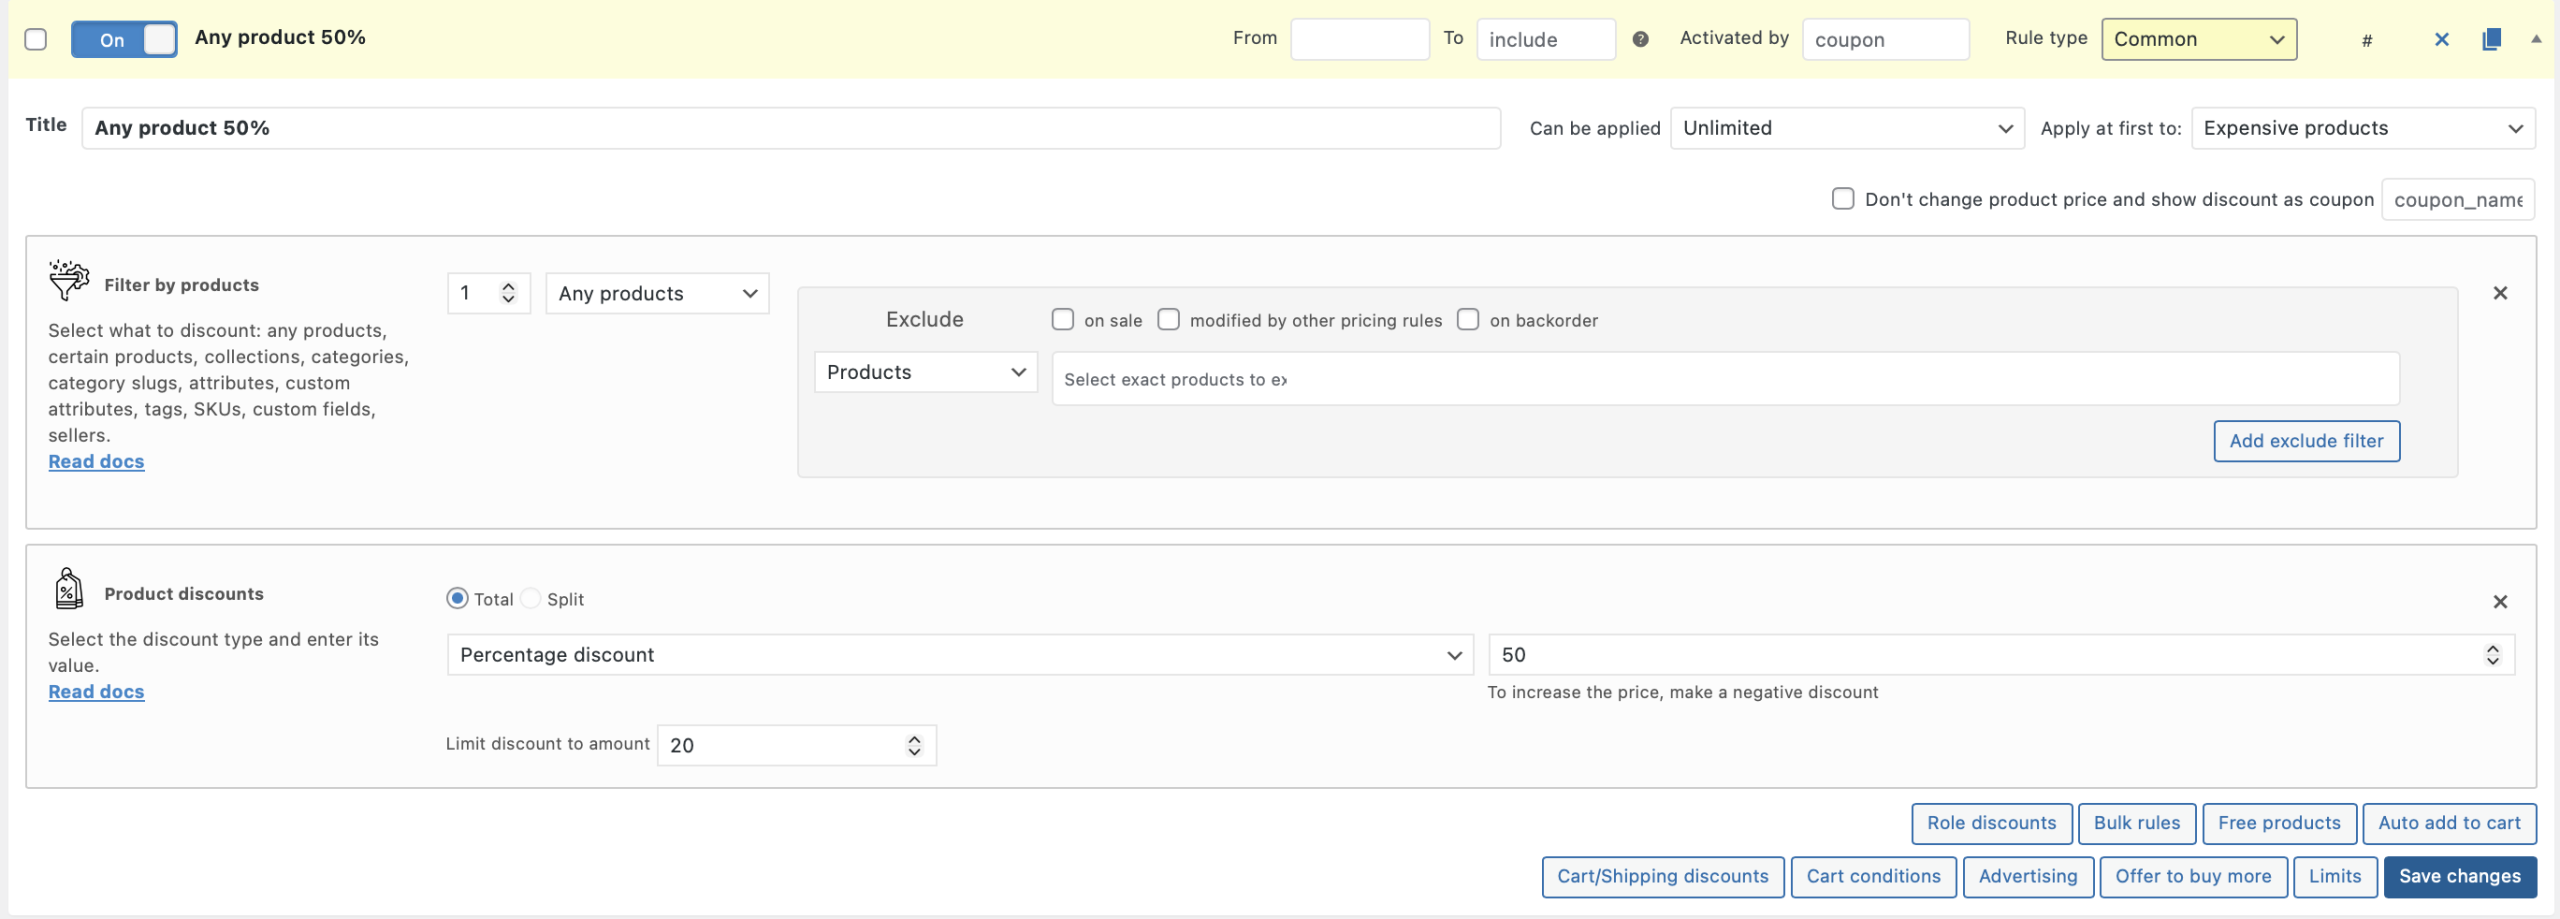Image resolution: width=2560 pixels, height=919 pixels.
Task: Enable 'Don't change product price' coupon checkbox
Action: coord(1842,199)
